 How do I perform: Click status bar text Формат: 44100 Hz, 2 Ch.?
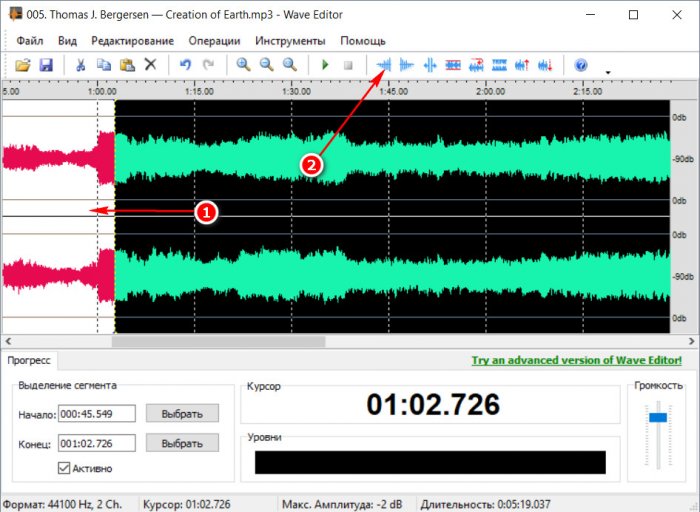coord(62,504)
